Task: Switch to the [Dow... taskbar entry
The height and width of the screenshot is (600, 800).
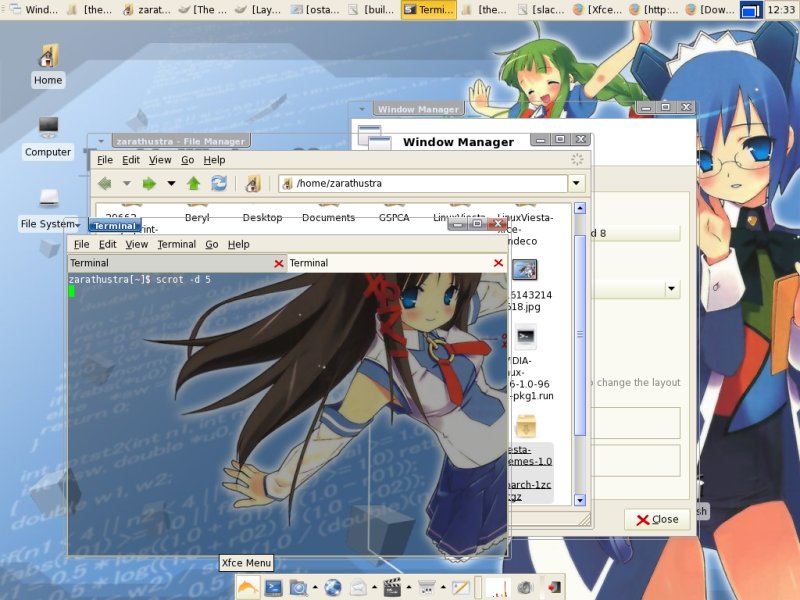Action: 710,9
